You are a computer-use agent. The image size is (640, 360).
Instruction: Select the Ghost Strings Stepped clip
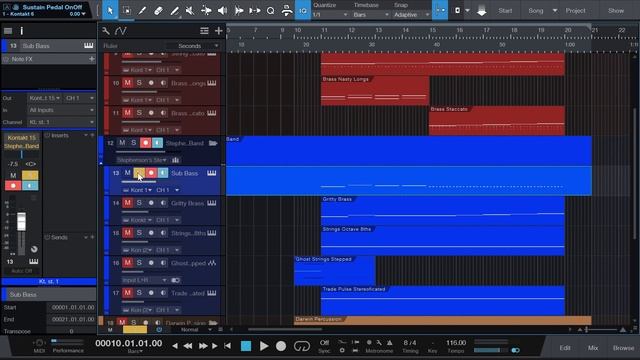coord(335,271)
